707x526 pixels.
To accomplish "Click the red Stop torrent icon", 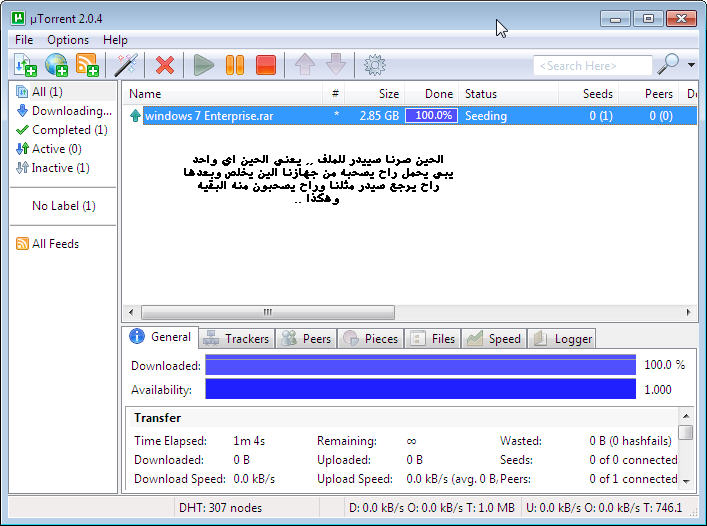I will (266, 65).
